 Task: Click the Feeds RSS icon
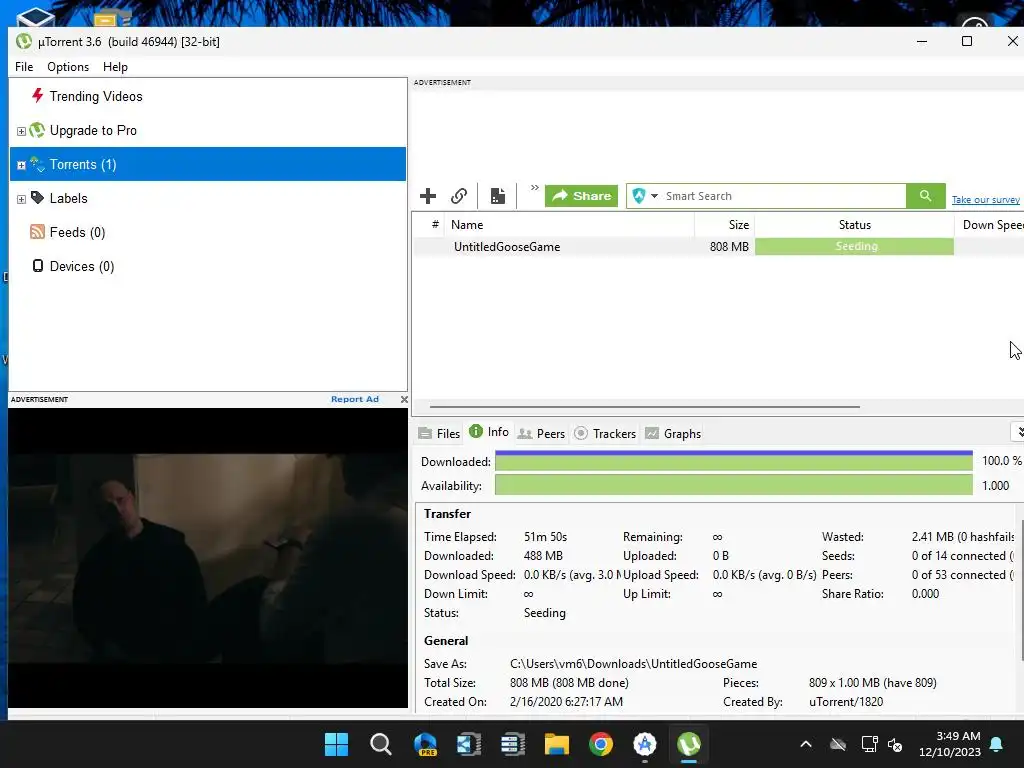38,232
